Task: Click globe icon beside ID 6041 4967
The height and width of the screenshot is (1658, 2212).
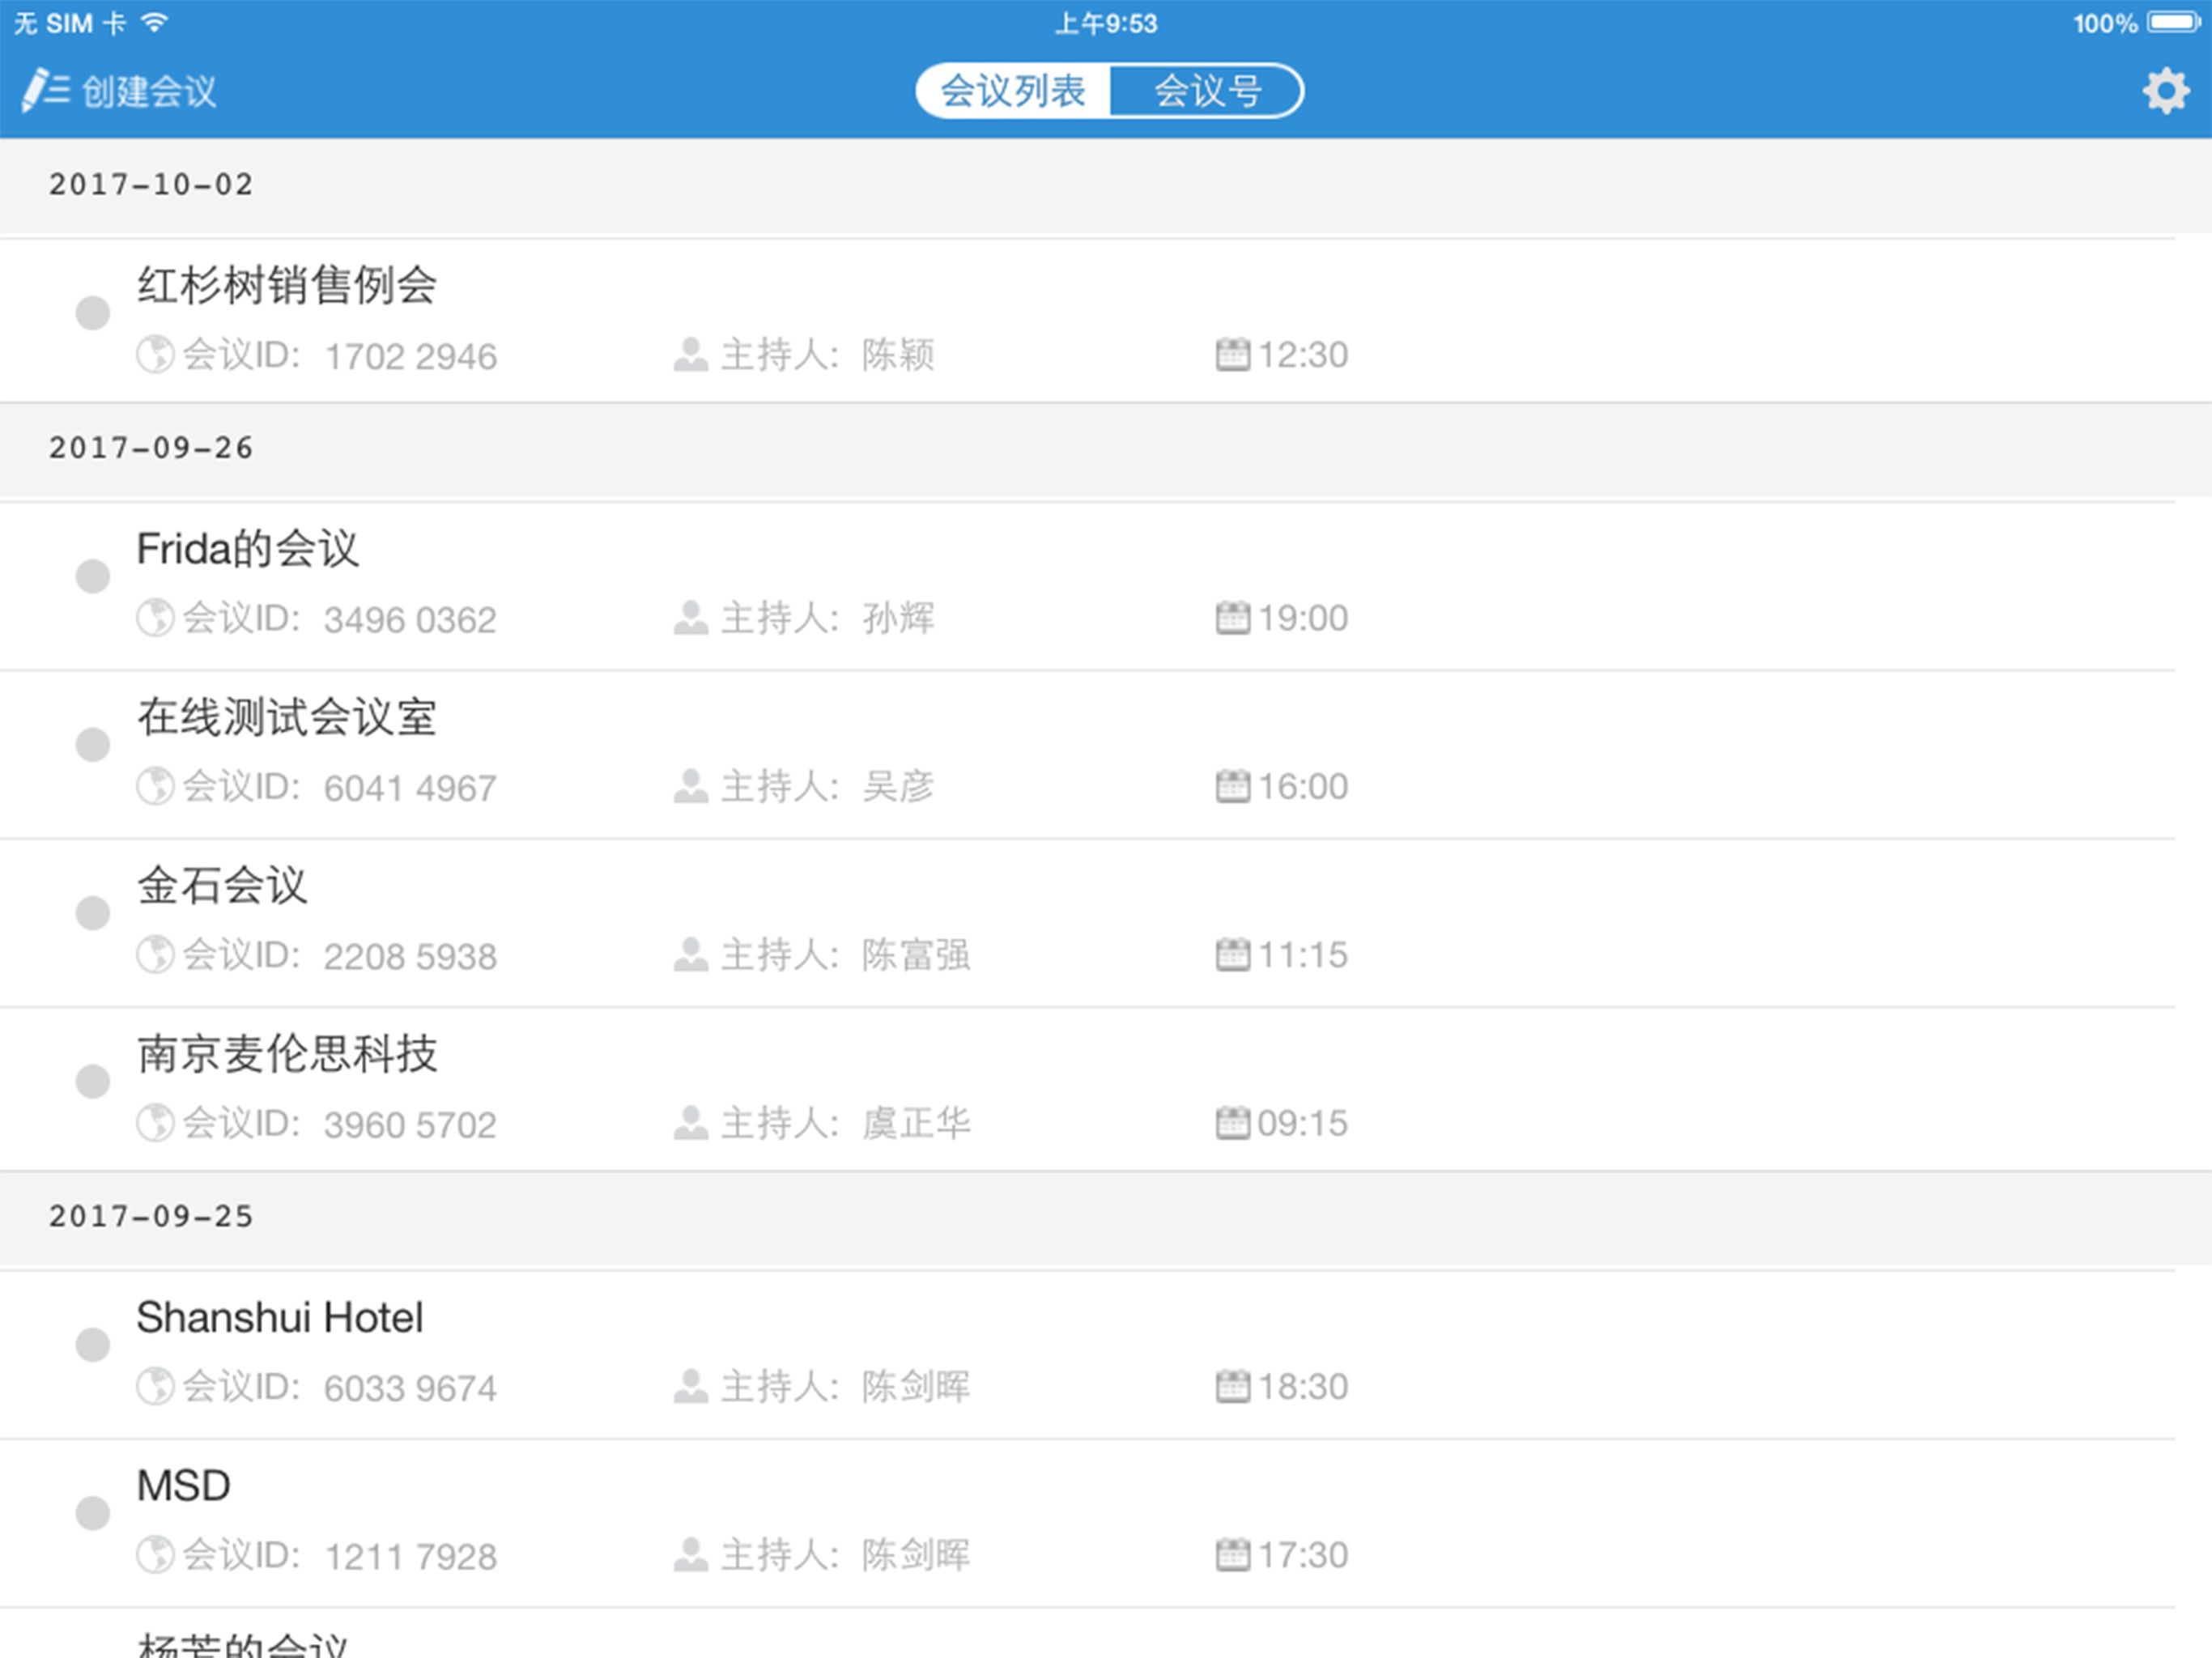Action: [155, 786]
